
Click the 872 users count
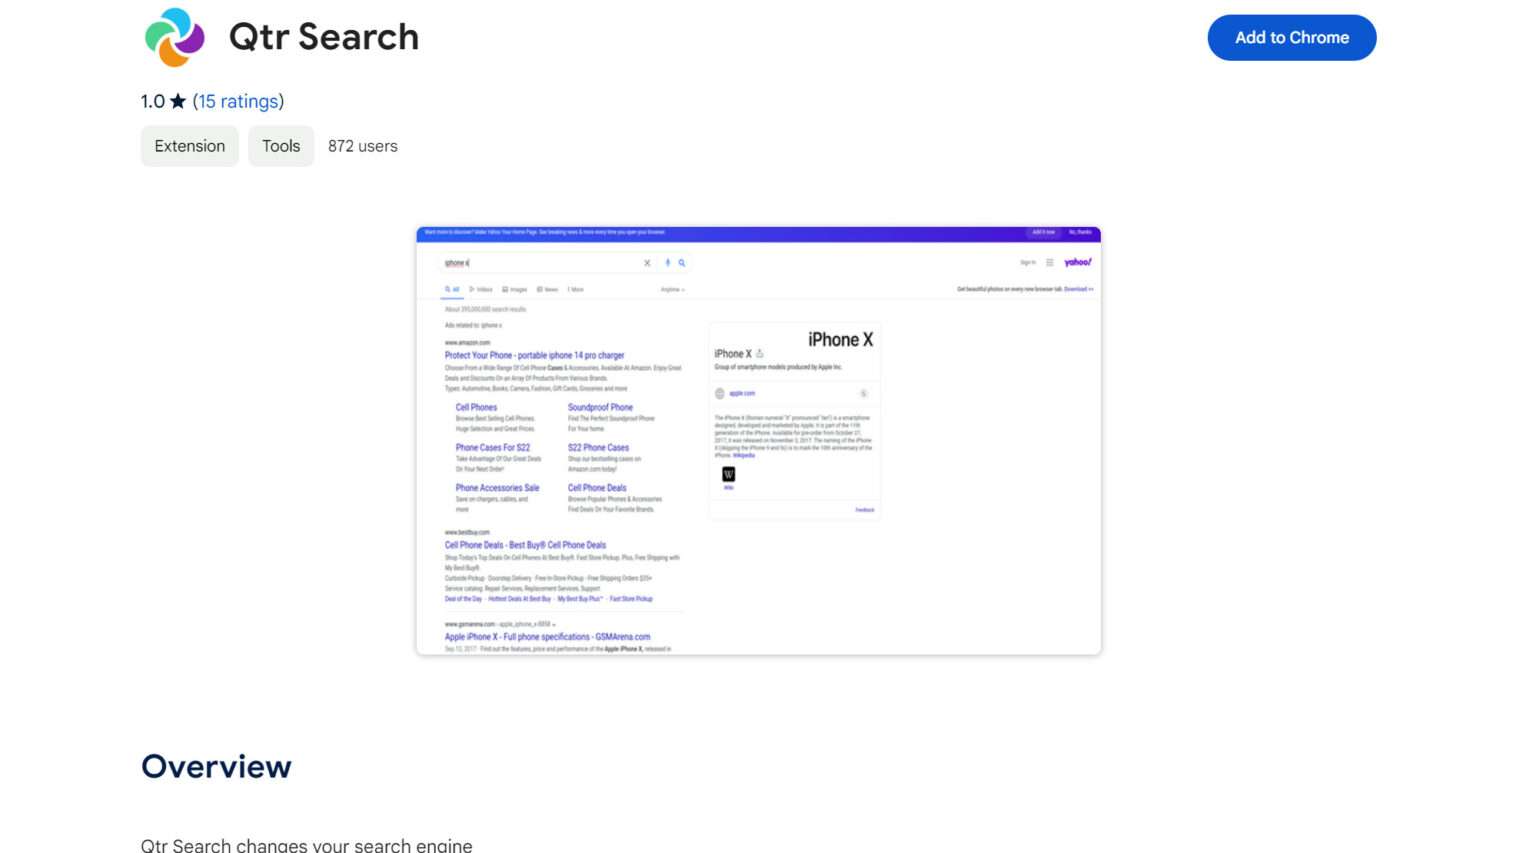pos(363,146)
